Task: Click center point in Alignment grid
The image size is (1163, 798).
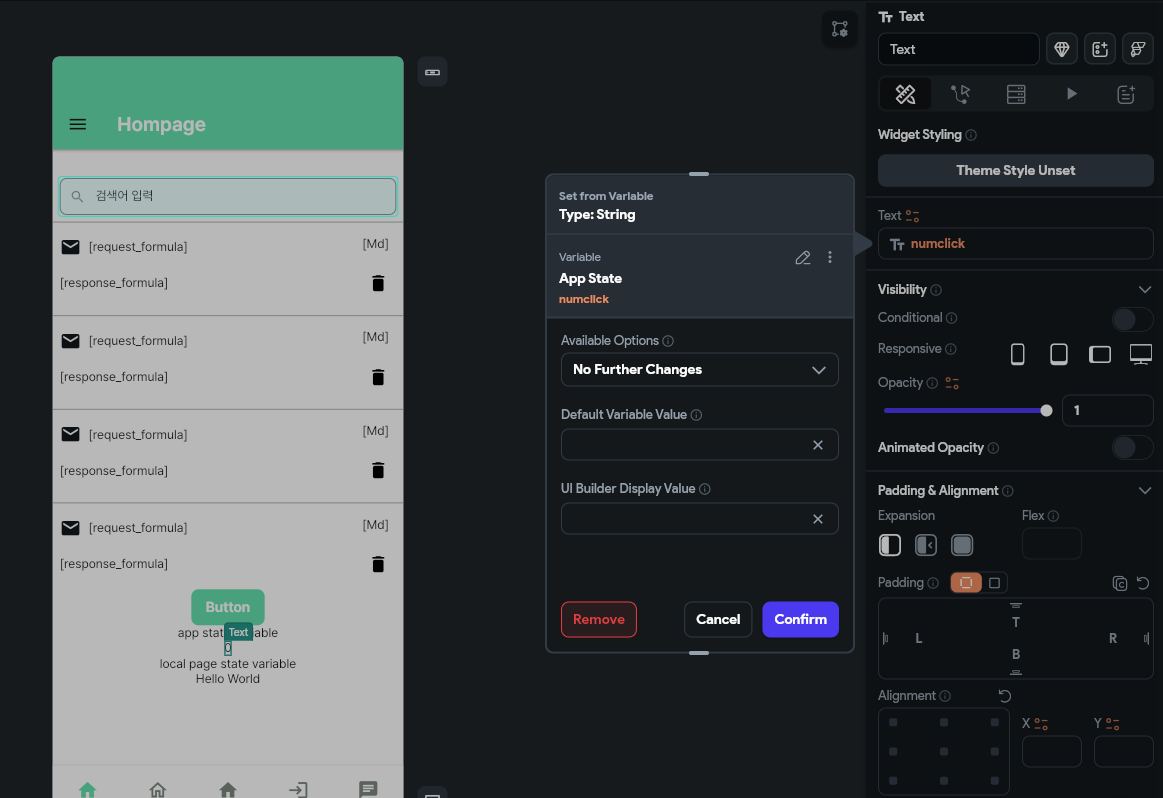Action: [943, 751]
